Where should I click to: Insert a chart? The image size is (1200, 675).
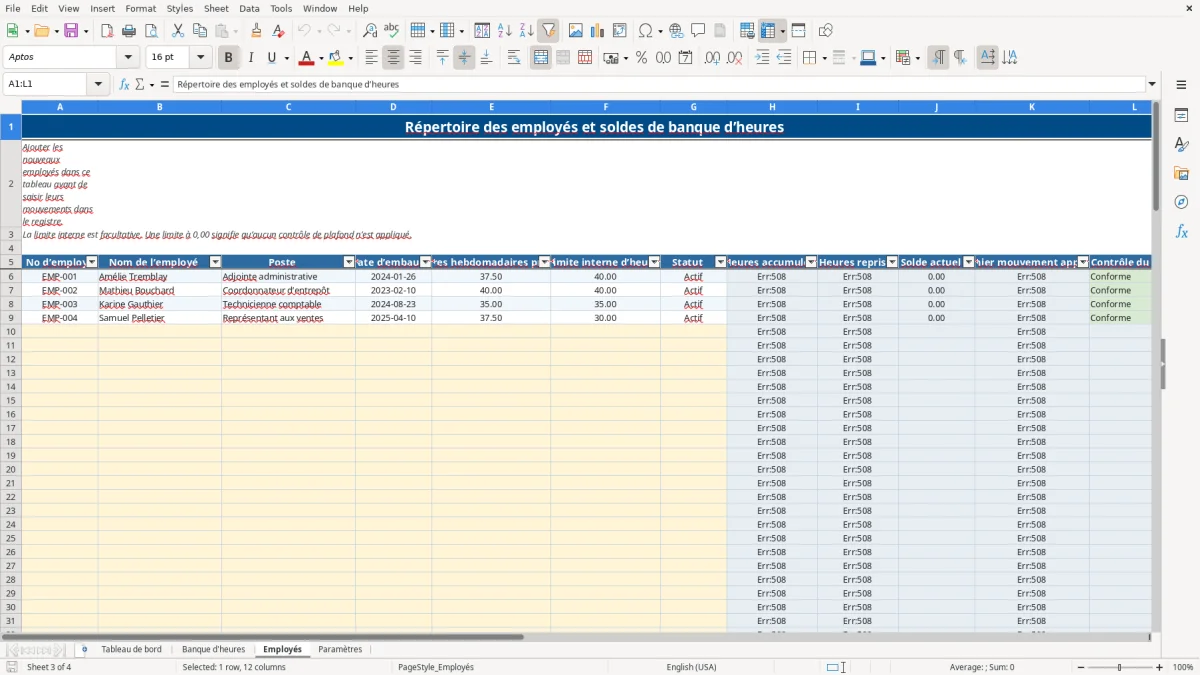[x=598, y=31]
